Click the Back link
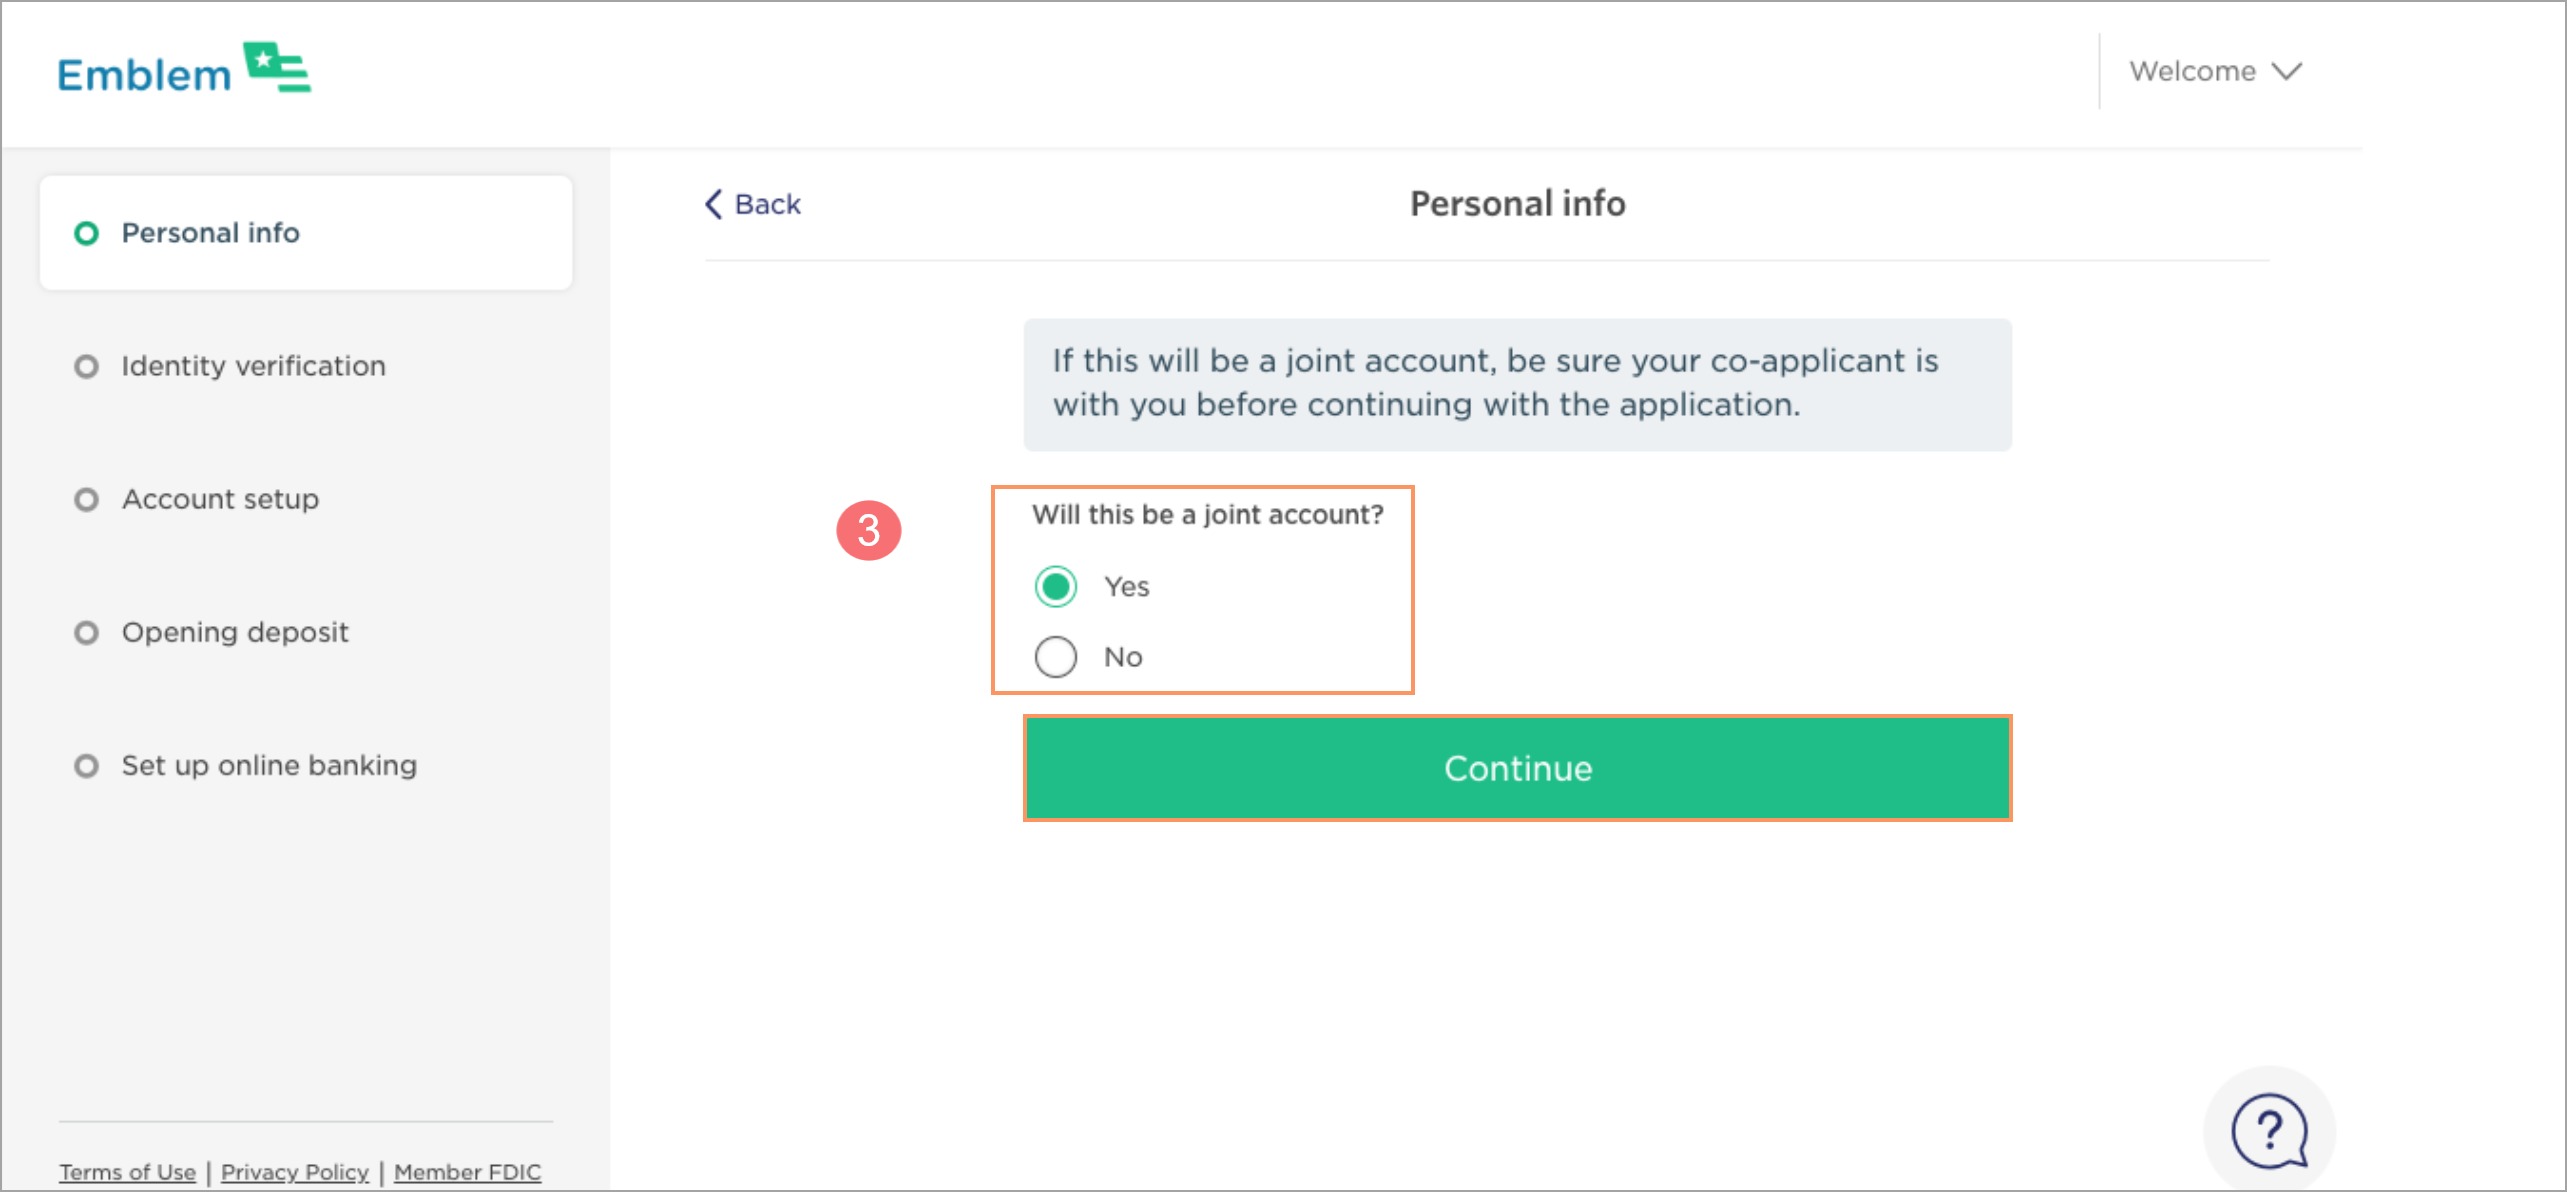The image size is (2567, 1192). pos(767,204)
